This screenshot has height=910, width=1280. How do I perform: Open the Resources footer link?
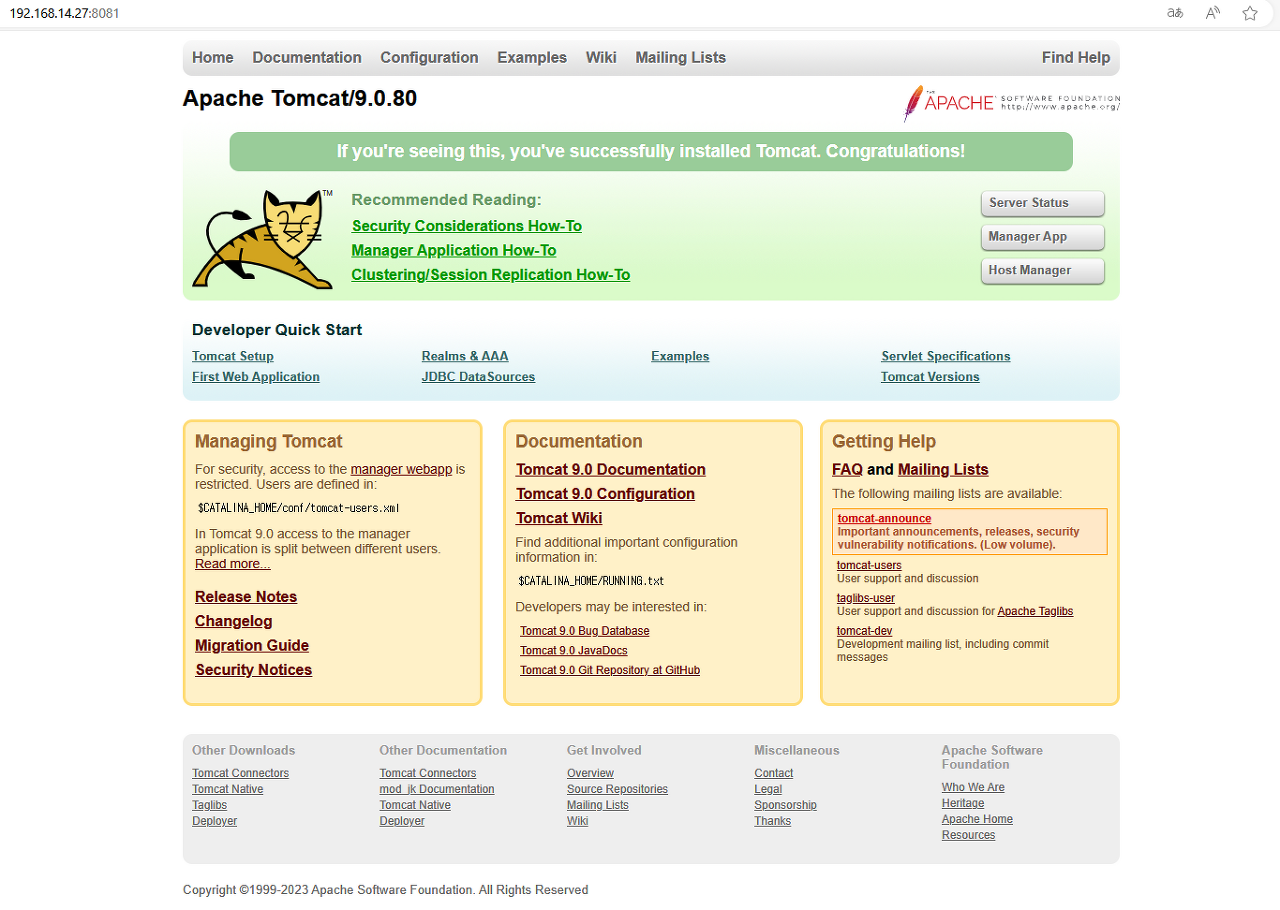pyautogui.click(x=968, y=835)
